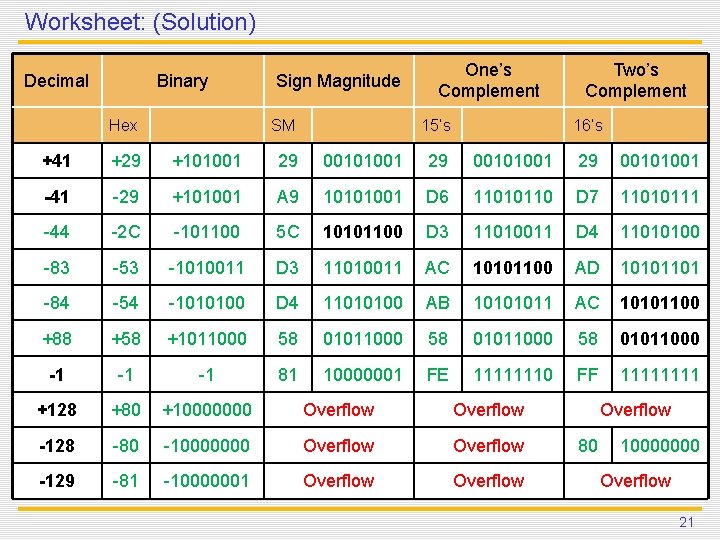Click the "+80" hex cell
This screenshot has height=540, width=720.
pyautogui.click(x=126, y=410)
